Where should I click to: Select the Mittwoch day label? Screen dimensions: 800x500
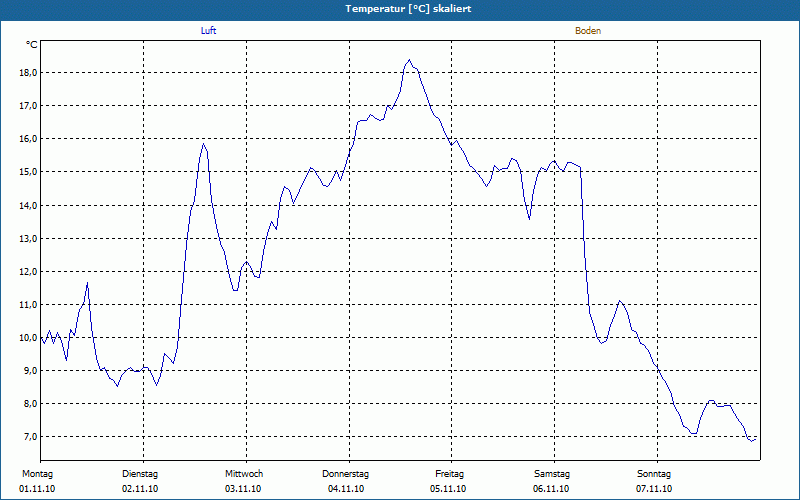(x=244, y=474)
